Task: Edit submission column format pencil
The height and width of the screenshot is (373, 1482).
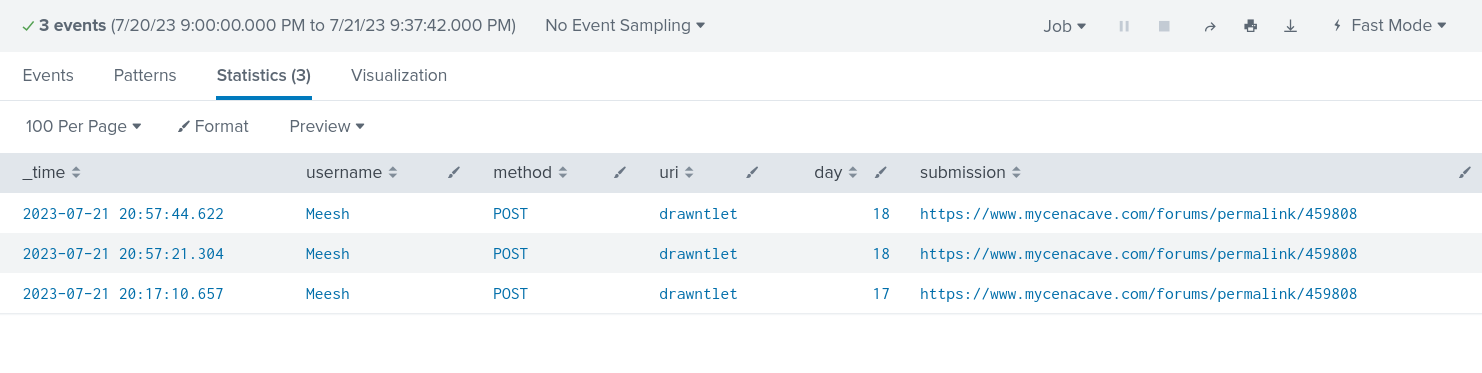Action: (x=1464, y=173)
